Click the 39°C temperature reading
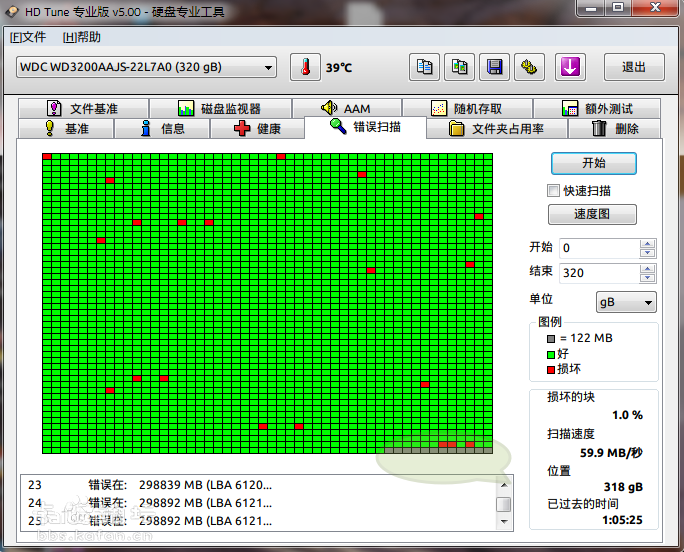The width and height of the screenshot is (684, 552). click(x=339, y=68)
